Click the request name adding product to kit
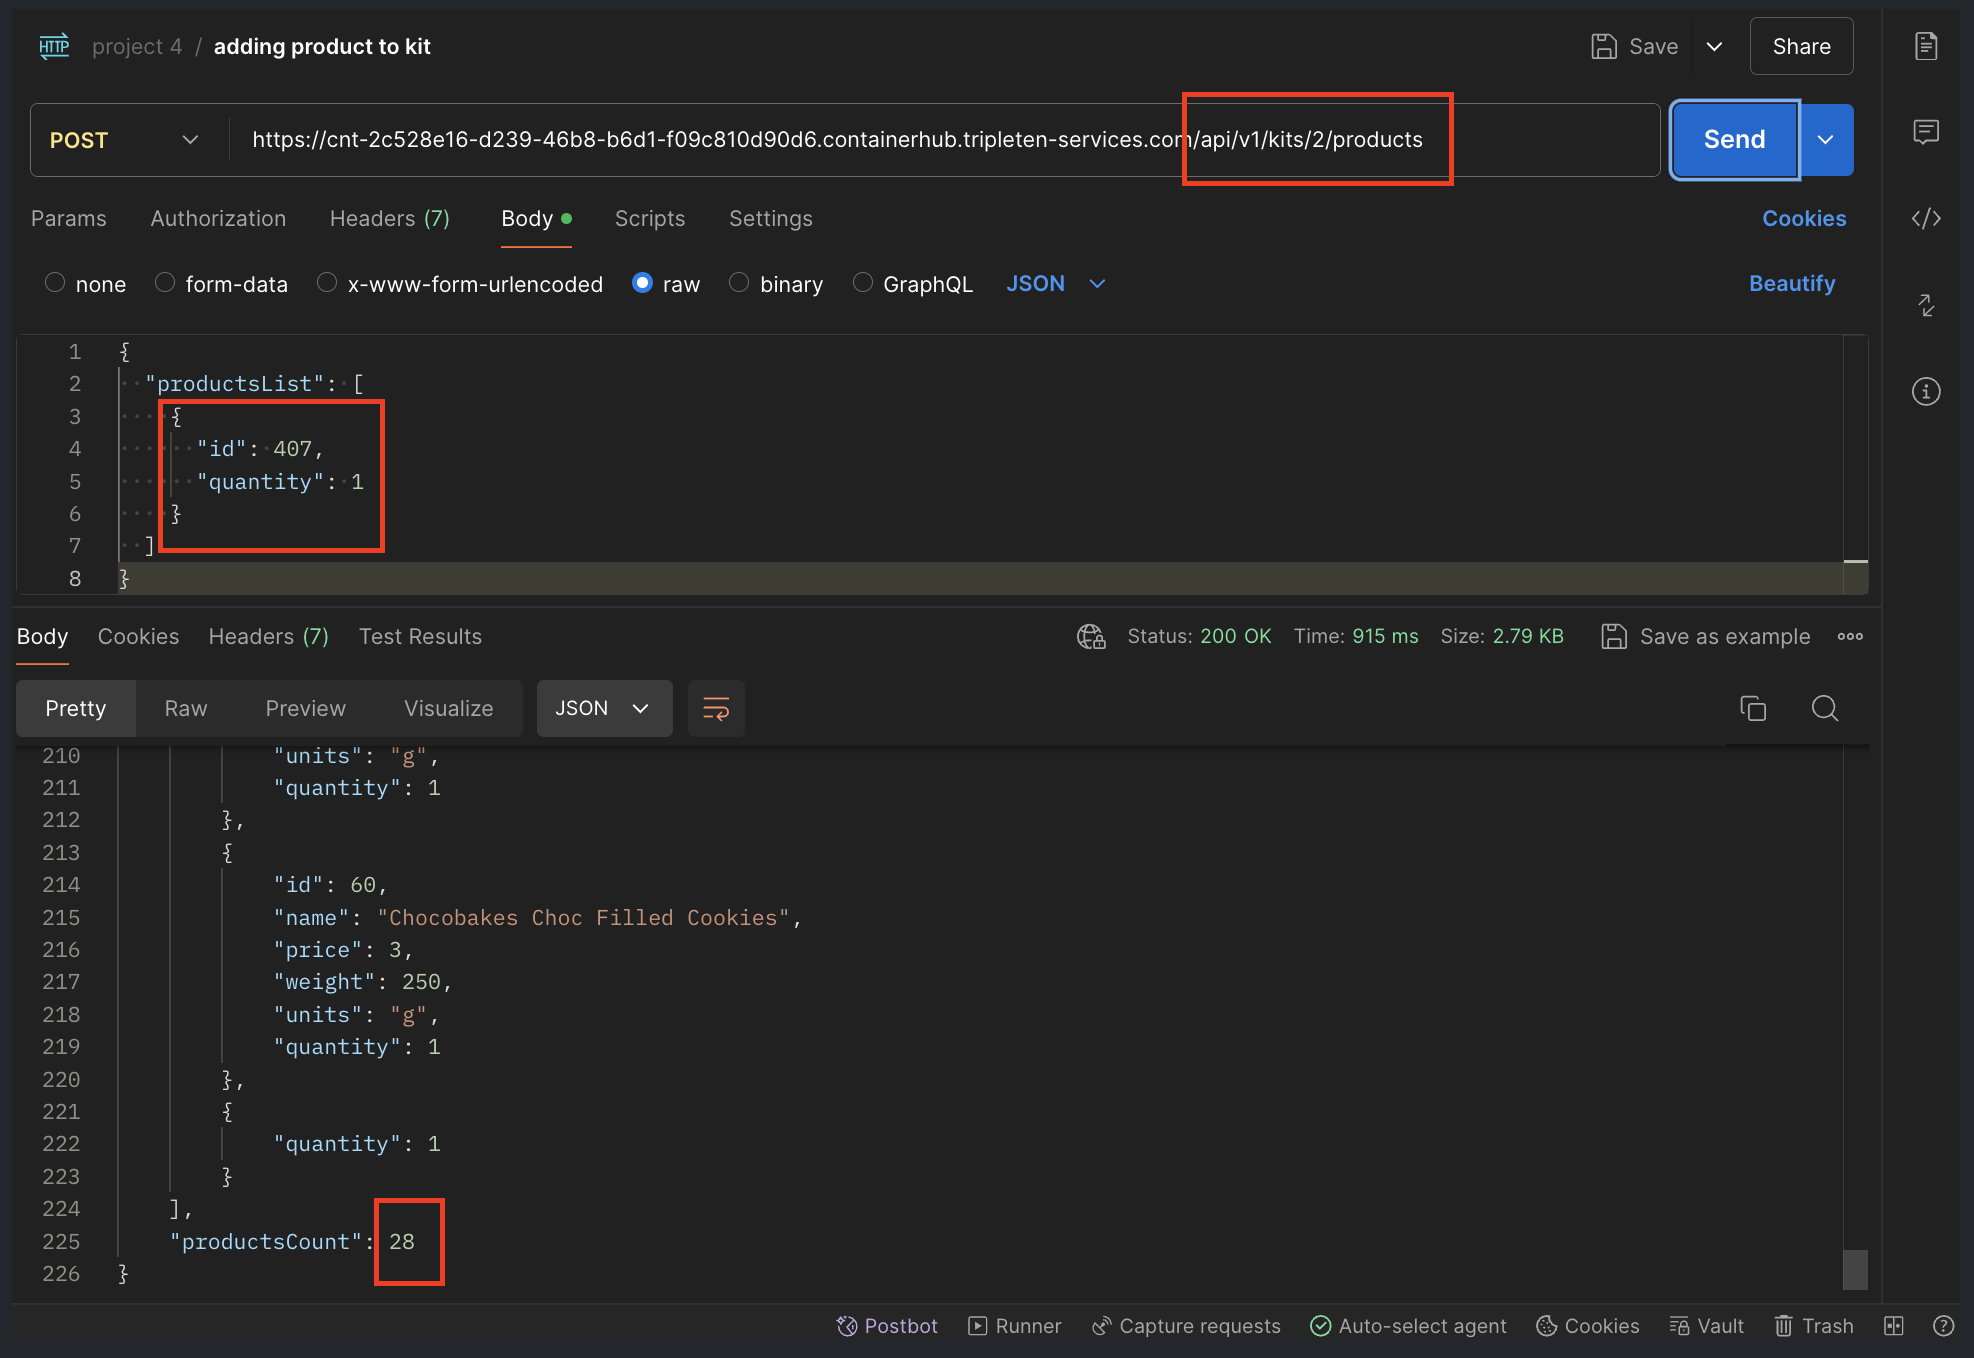 point(322,46)
